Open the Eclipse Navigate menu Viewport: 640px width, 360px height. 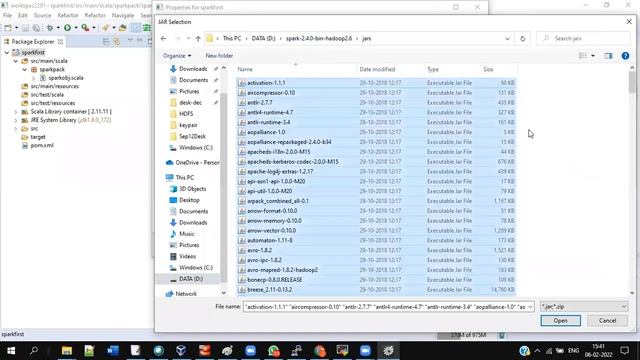[123, 16]
